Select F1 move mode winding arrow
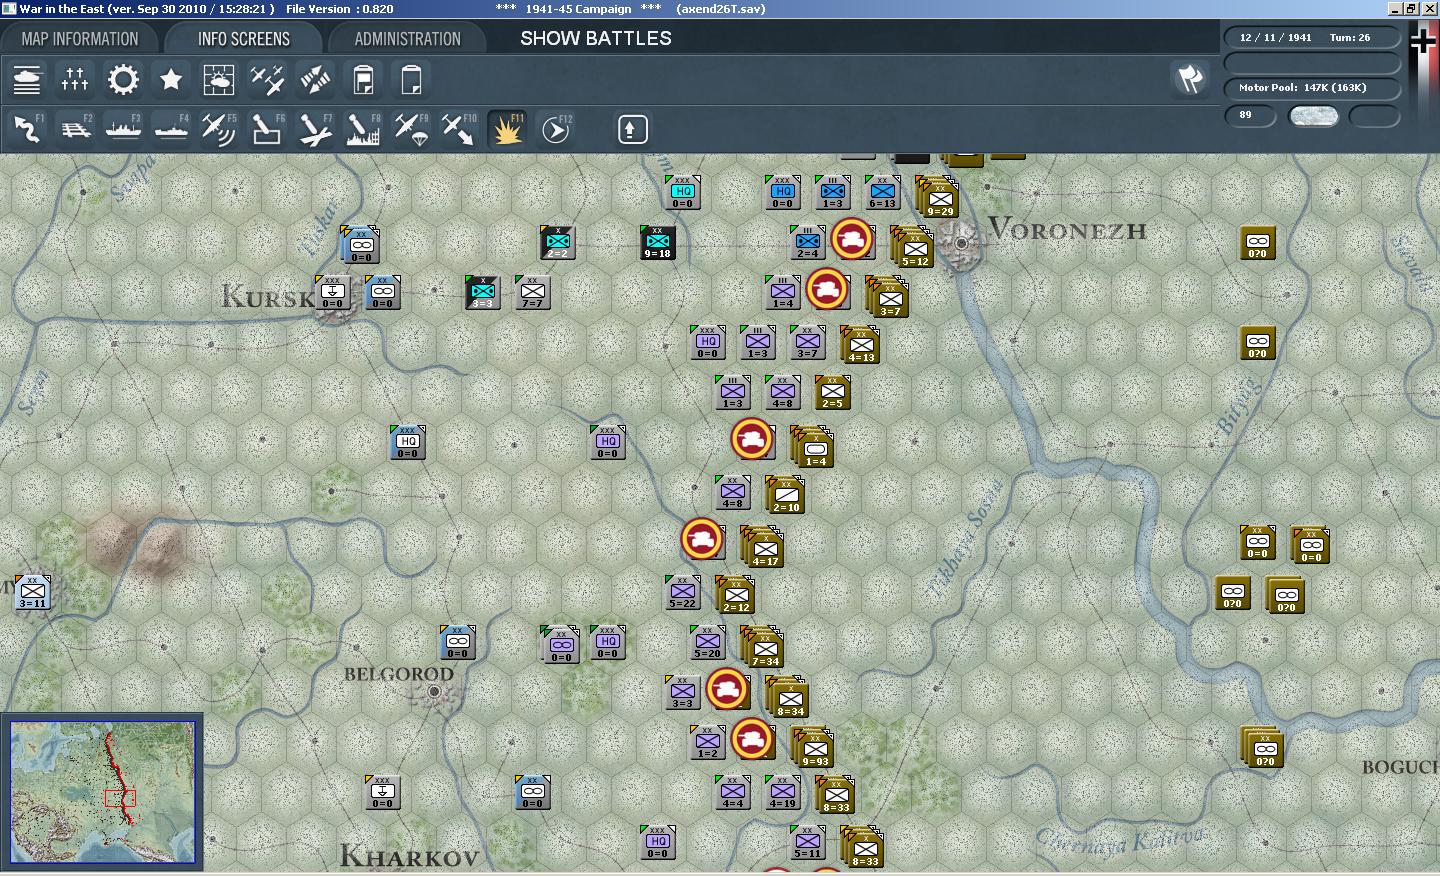1440x876 pixels. pyautogui.click(x=27, y=129)
